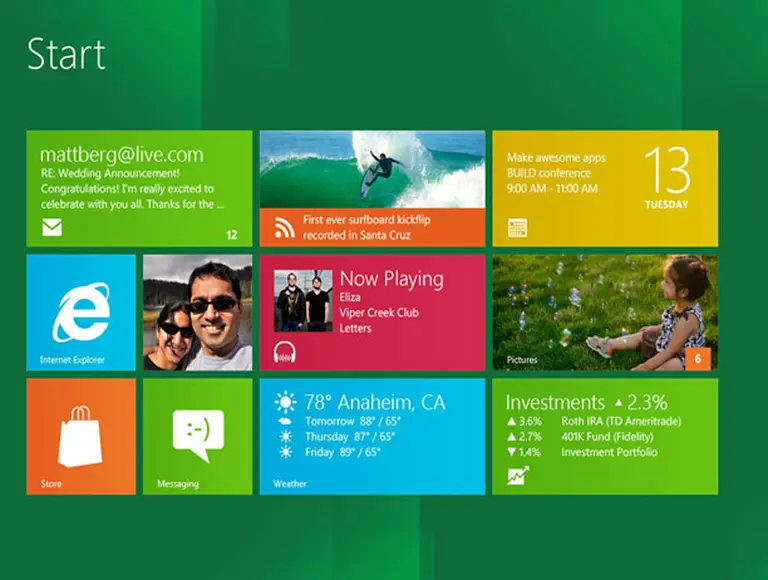Click the Eliza track name
Screen dimensions: 768x580
click(x=350, y=297)
